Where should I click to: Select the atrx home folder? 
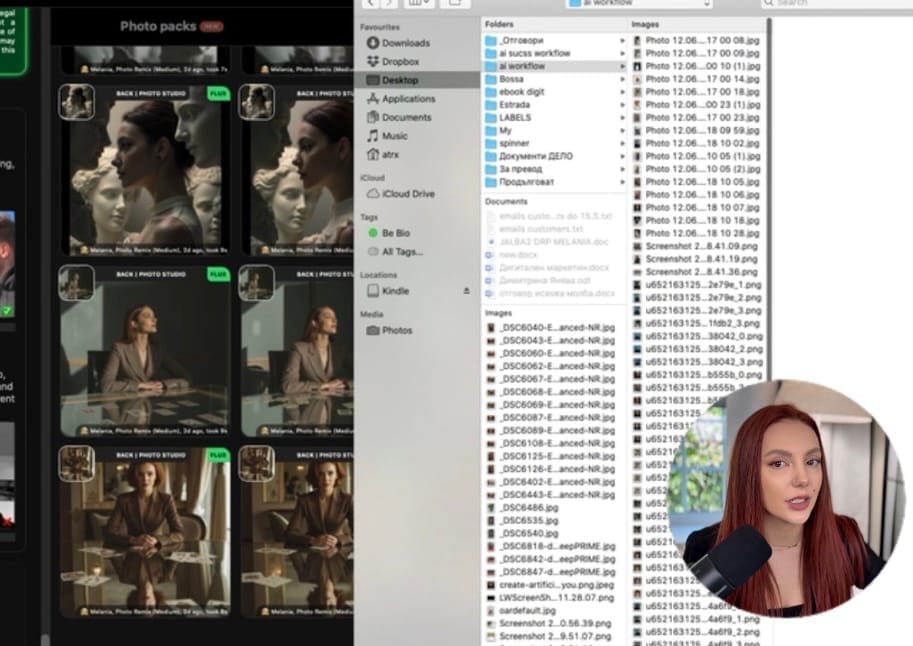pos(389,154)
